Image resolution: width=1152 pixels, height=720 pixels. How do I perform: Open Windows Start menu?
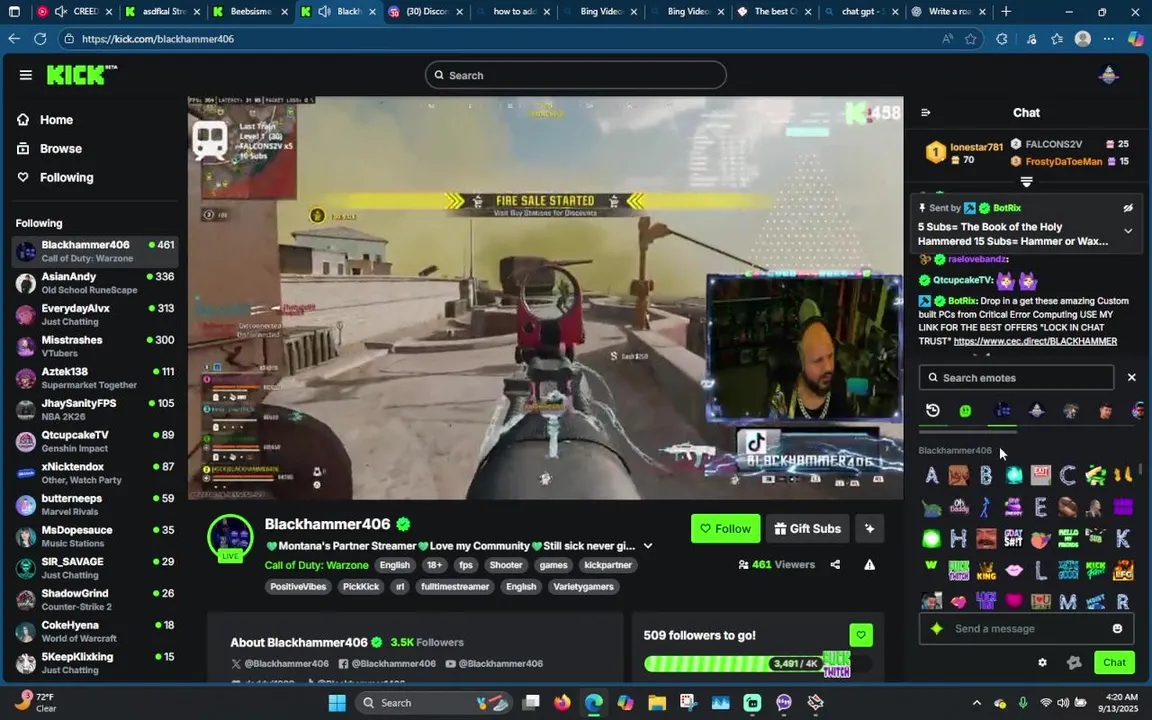tap(336, 702)
